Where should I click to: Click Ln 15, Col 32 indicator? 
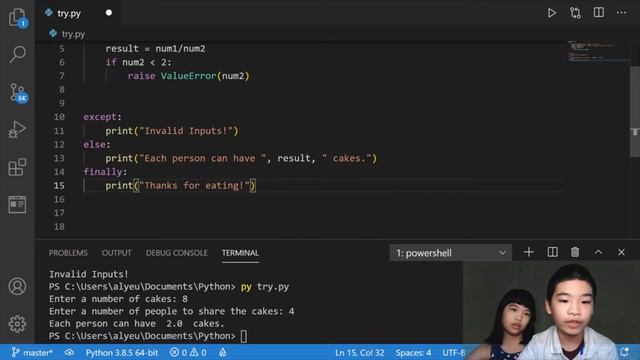click(360, 353)
